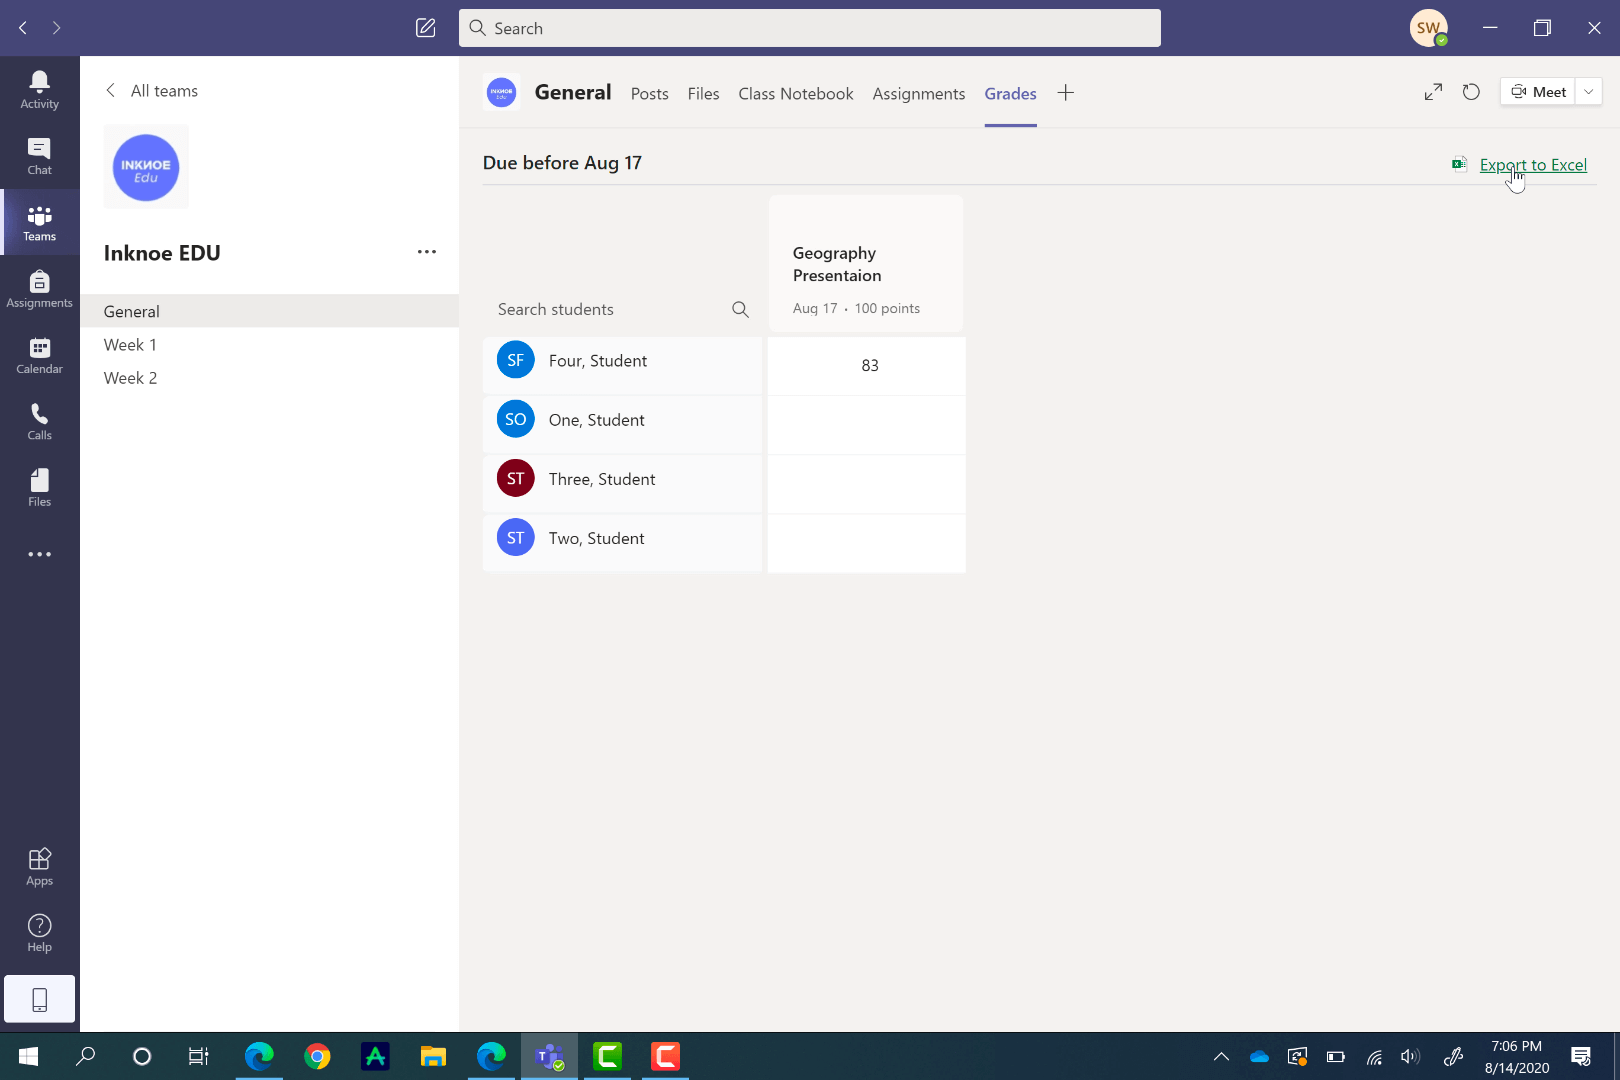This screenshot has height=1080, width=1620.
Task: Click the Export to Excel link
Action: 1533,165
